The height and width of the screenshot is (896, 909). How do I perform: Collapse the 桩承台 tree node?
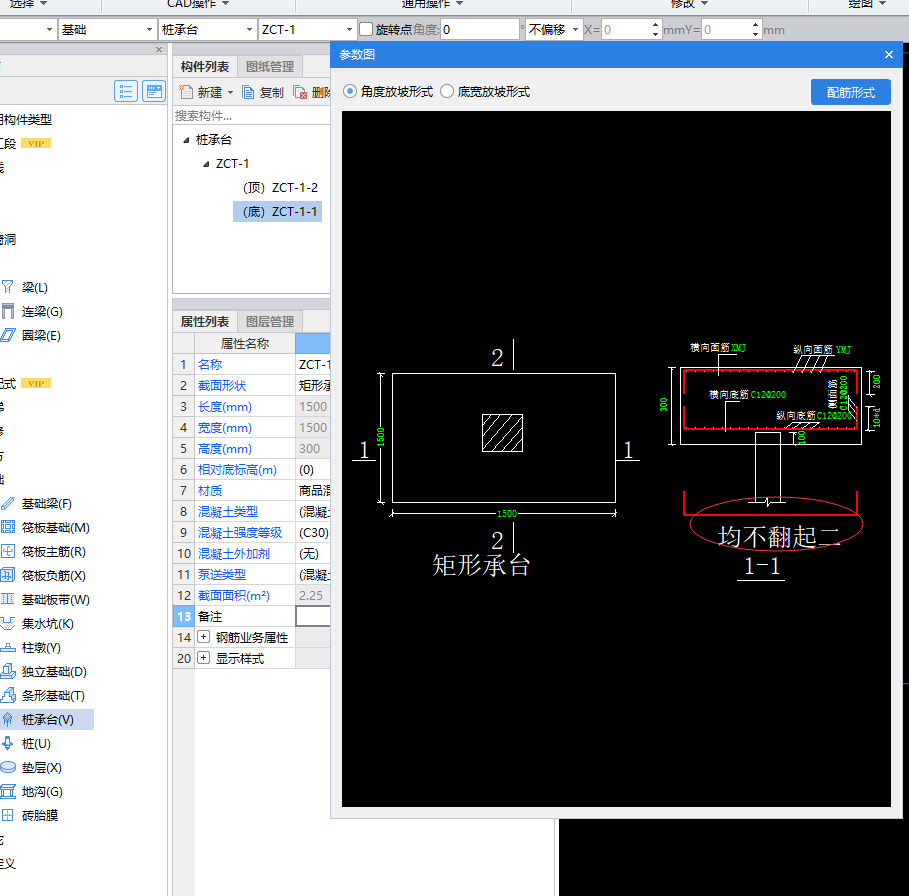[x=186, y=140]
